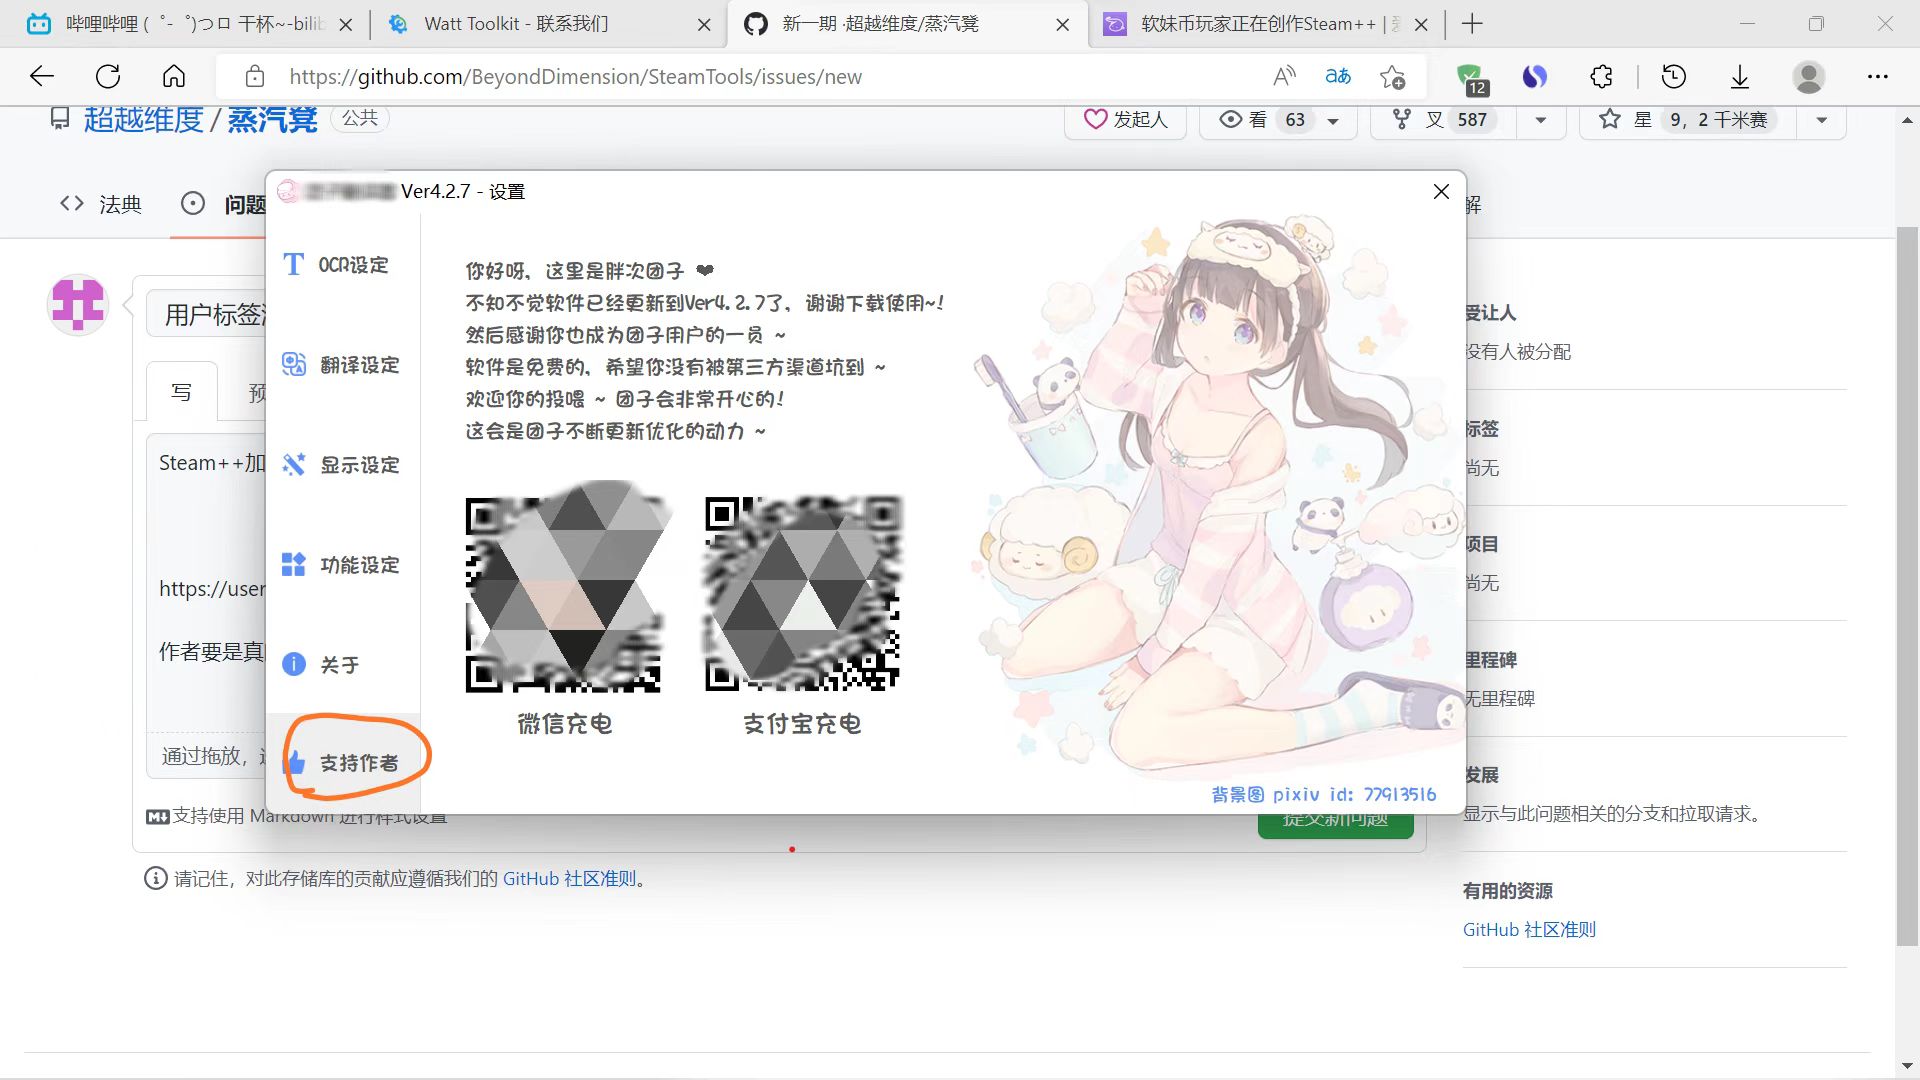This screenshot has height=1080, width=1920.
Task: Add page to favorites star icon
Action: [x=1392, y=76]
